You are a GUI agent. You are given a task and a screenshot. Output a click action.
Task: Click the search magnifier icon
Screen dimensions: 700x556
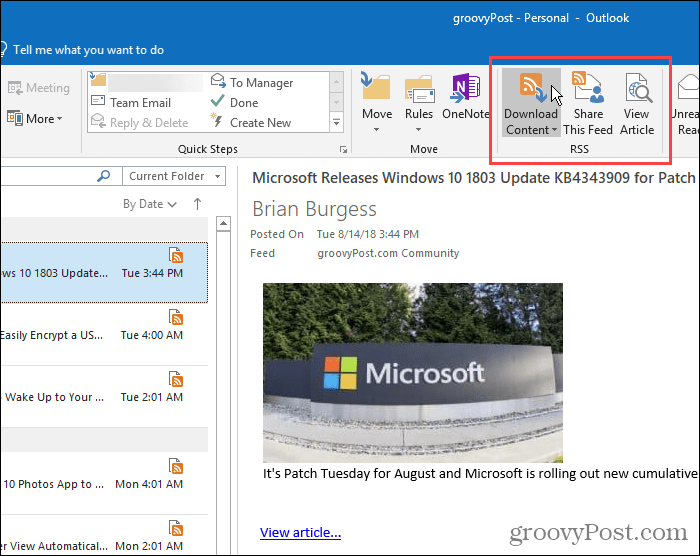point(104,176)
